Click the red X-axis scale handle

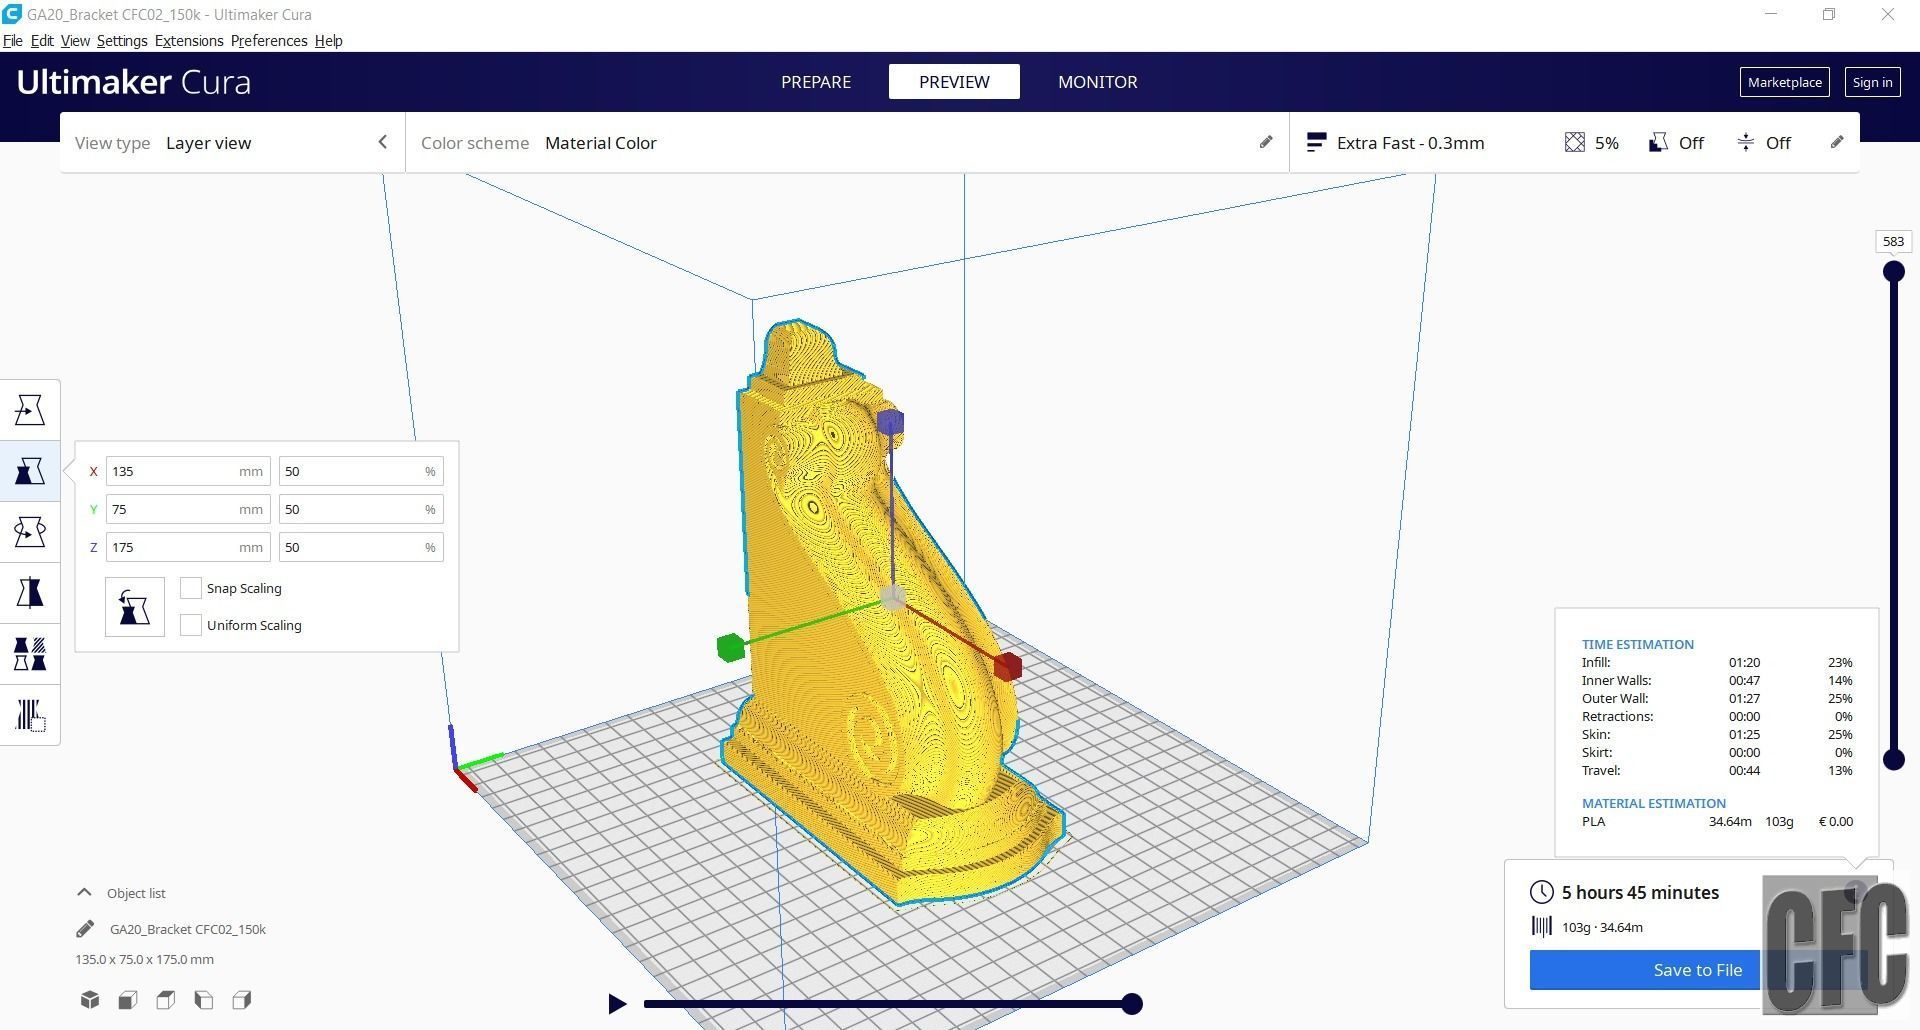coord(1008,667)
